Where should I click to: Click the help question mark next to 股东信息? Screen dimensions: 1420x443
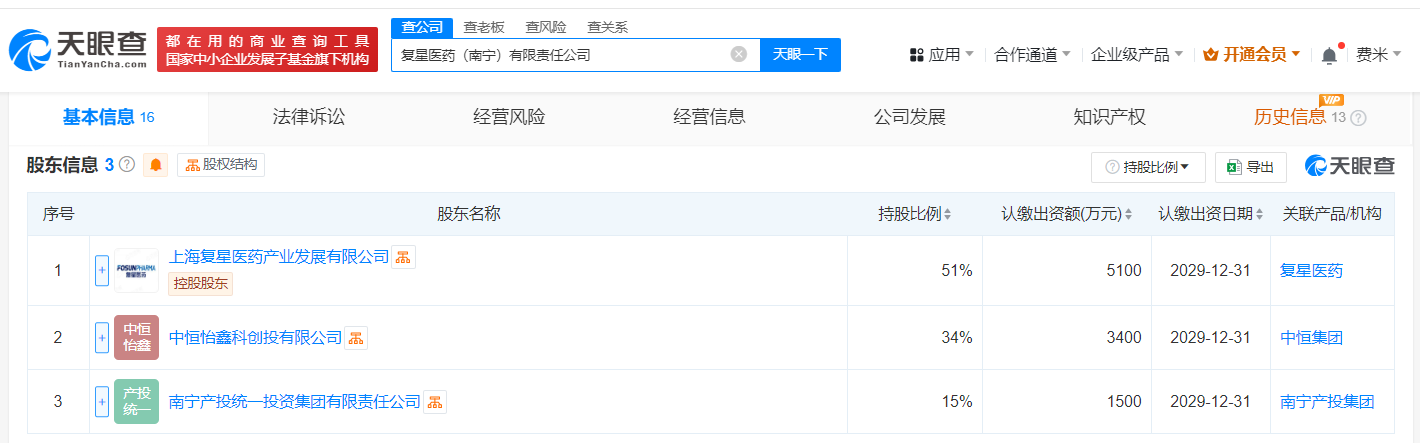pos(127,165)
